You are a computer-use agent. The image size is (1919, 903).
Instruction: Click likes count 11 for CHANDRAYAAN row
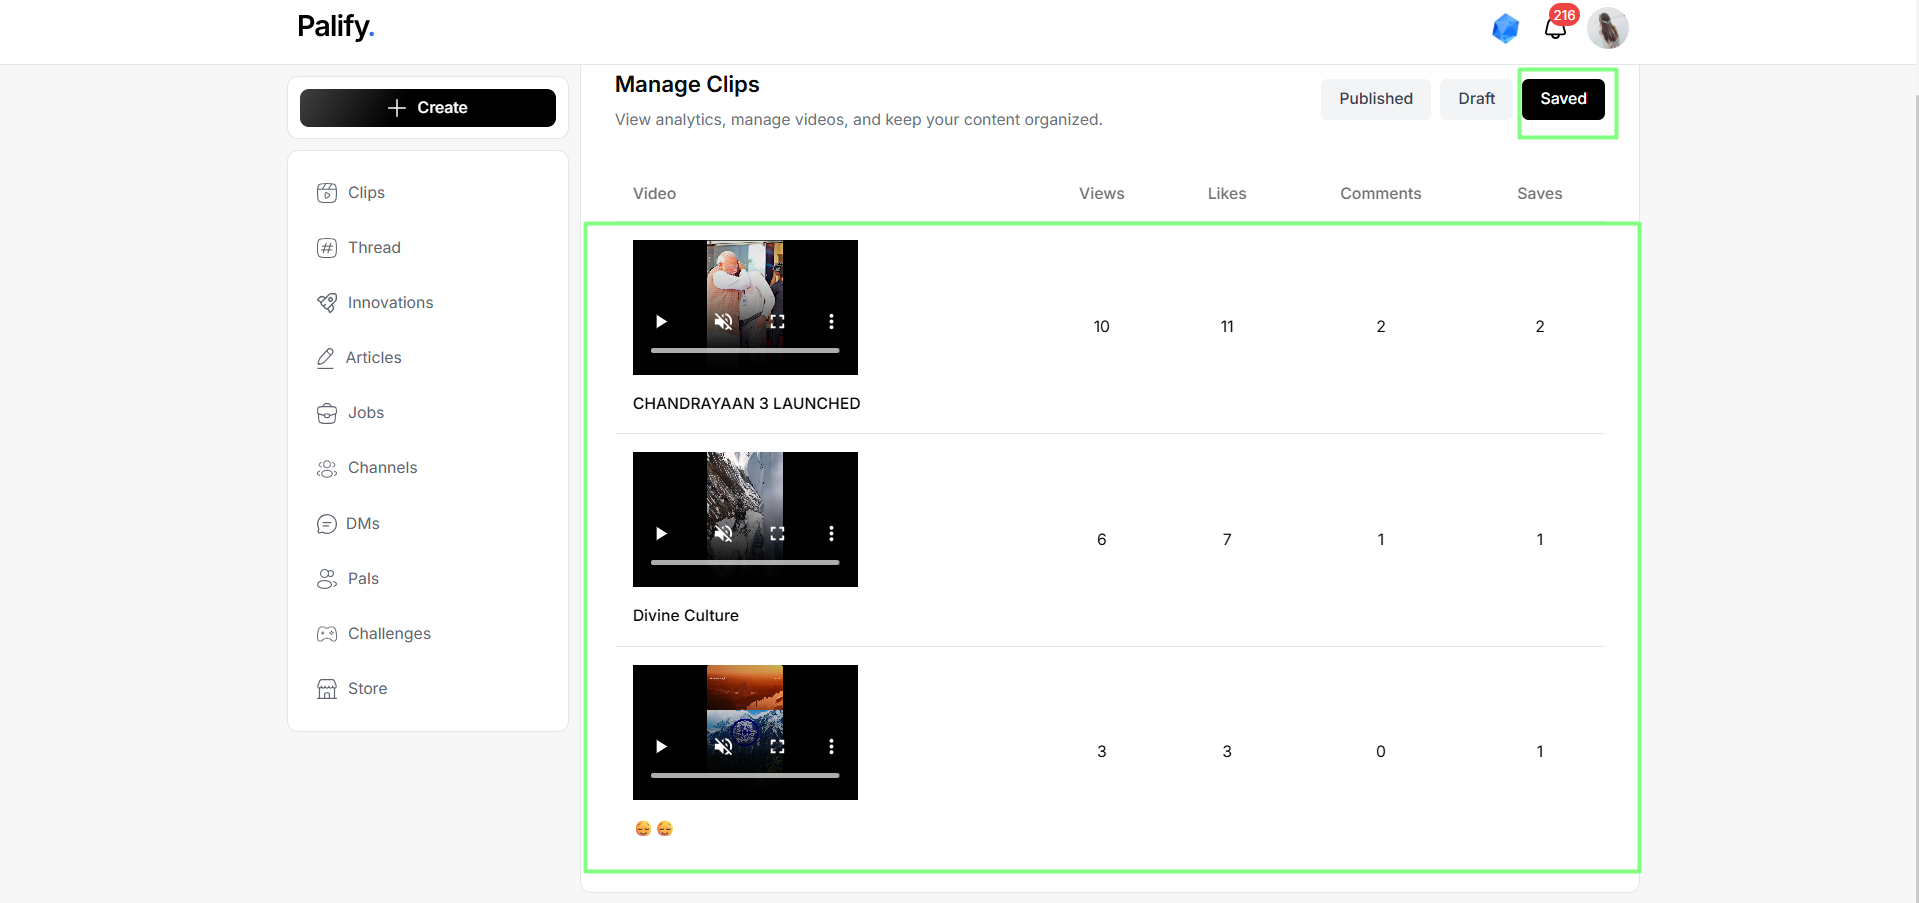(x=1227, y=327)
